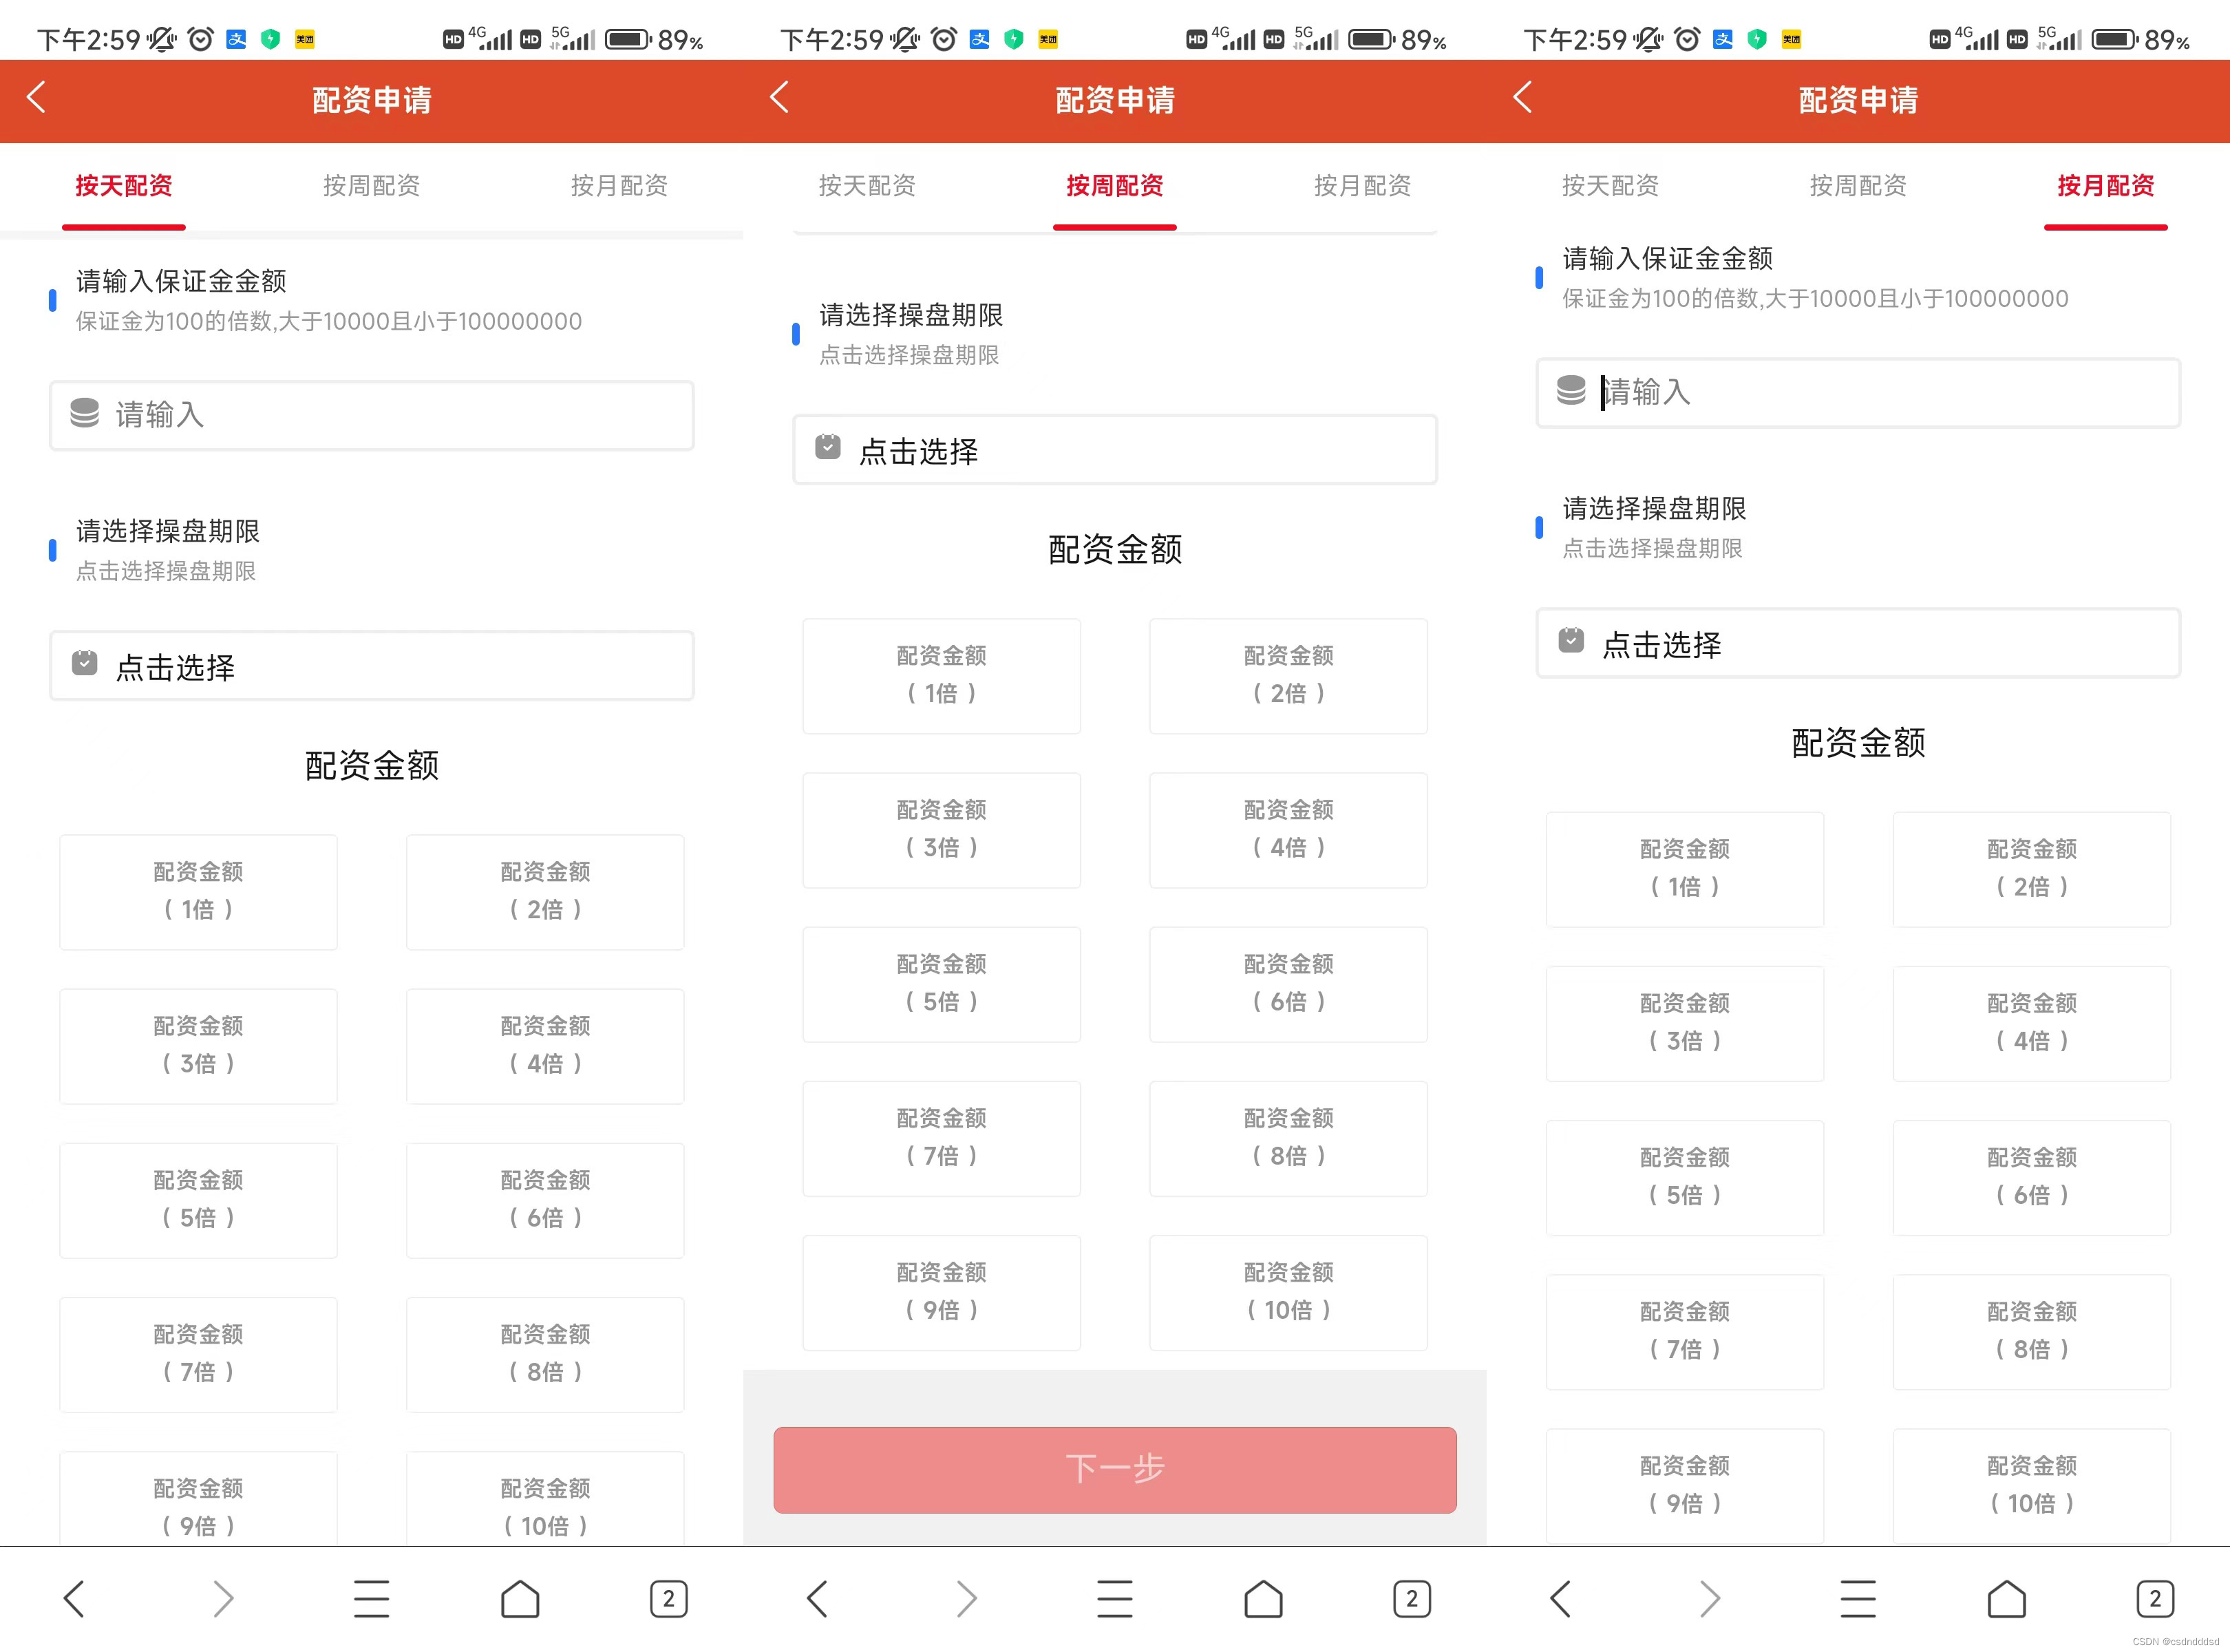Open 点击选择 period picker in left screen
Screen dimensions: 2230x1652
click(x=372, y=666)
